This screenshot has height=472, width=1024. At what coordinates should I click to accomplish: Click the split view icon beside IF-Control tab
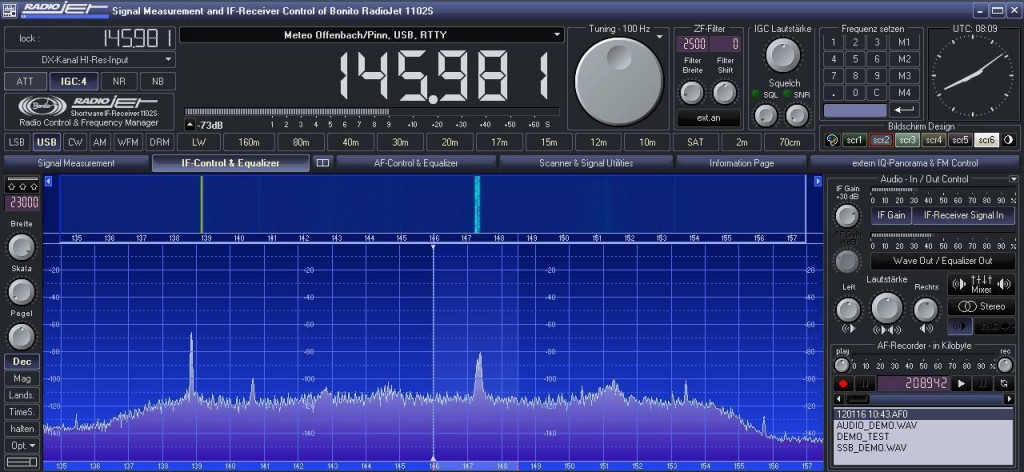point(323,162)
